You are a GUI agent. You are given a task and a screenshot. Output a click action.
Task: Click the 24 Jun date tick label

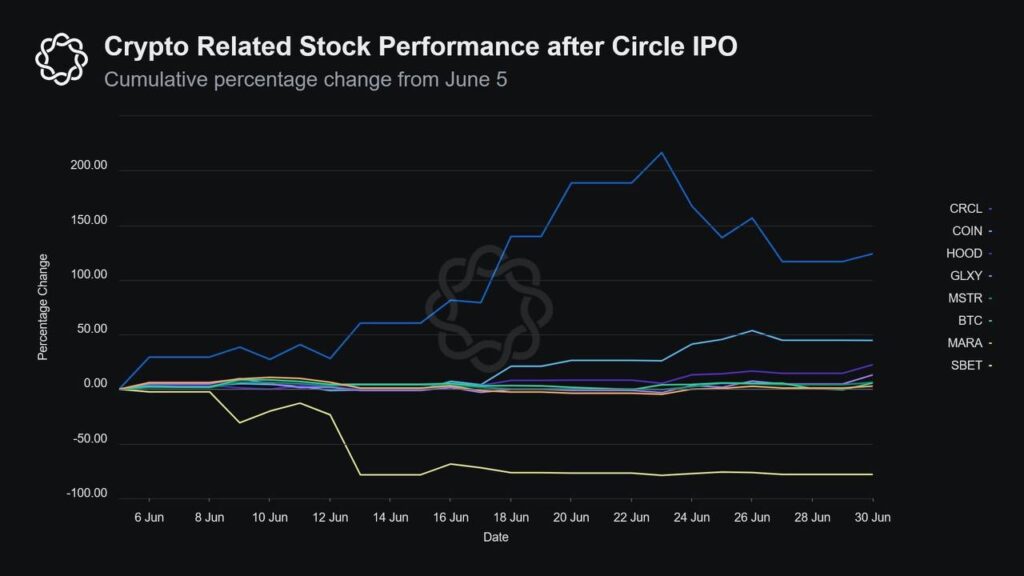(692, 517)
